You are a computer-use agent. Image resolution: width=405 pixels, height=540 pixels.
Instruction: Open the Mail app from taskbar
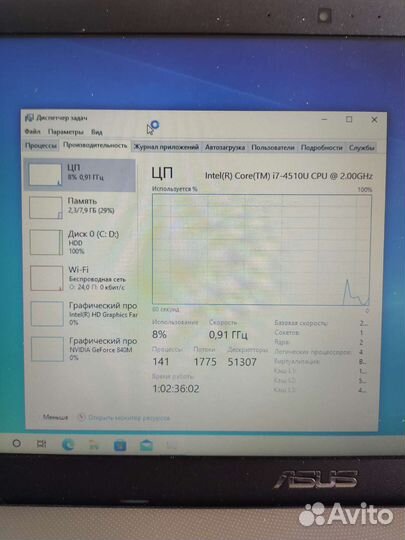click(146, 446)
